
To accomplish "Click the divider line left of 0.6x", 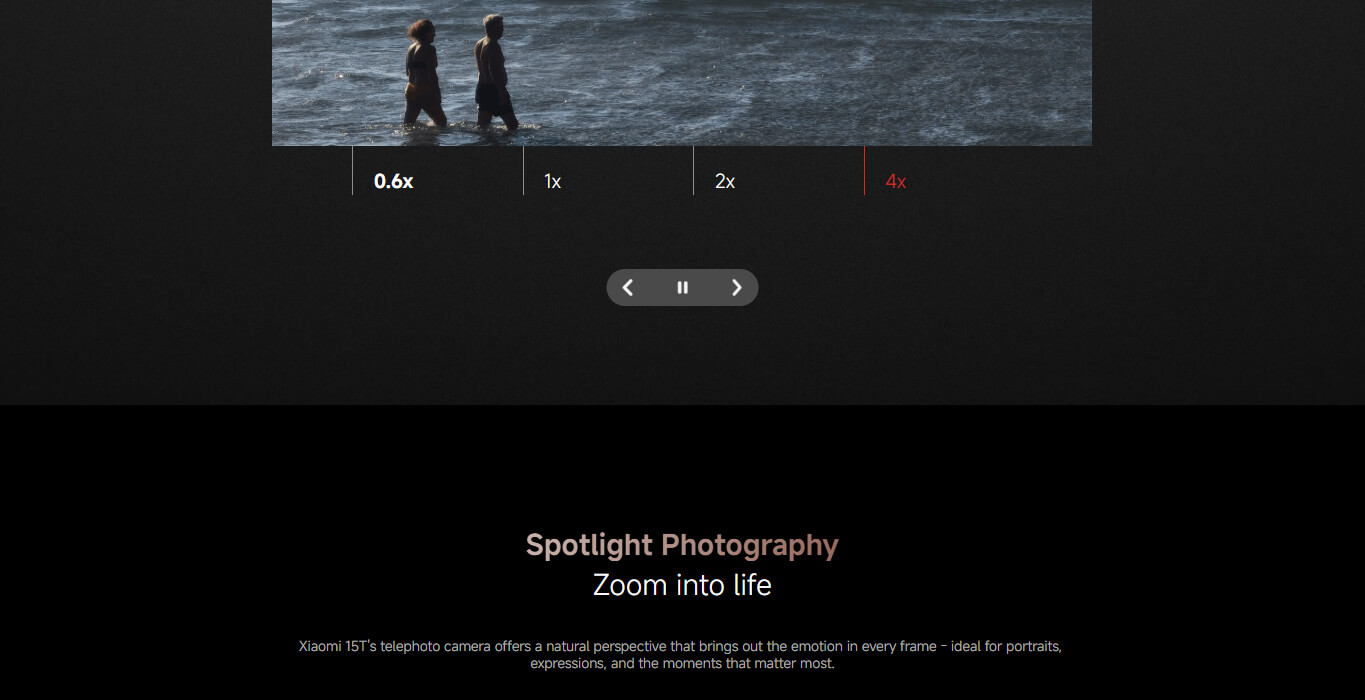I will [x=352, y=170].
